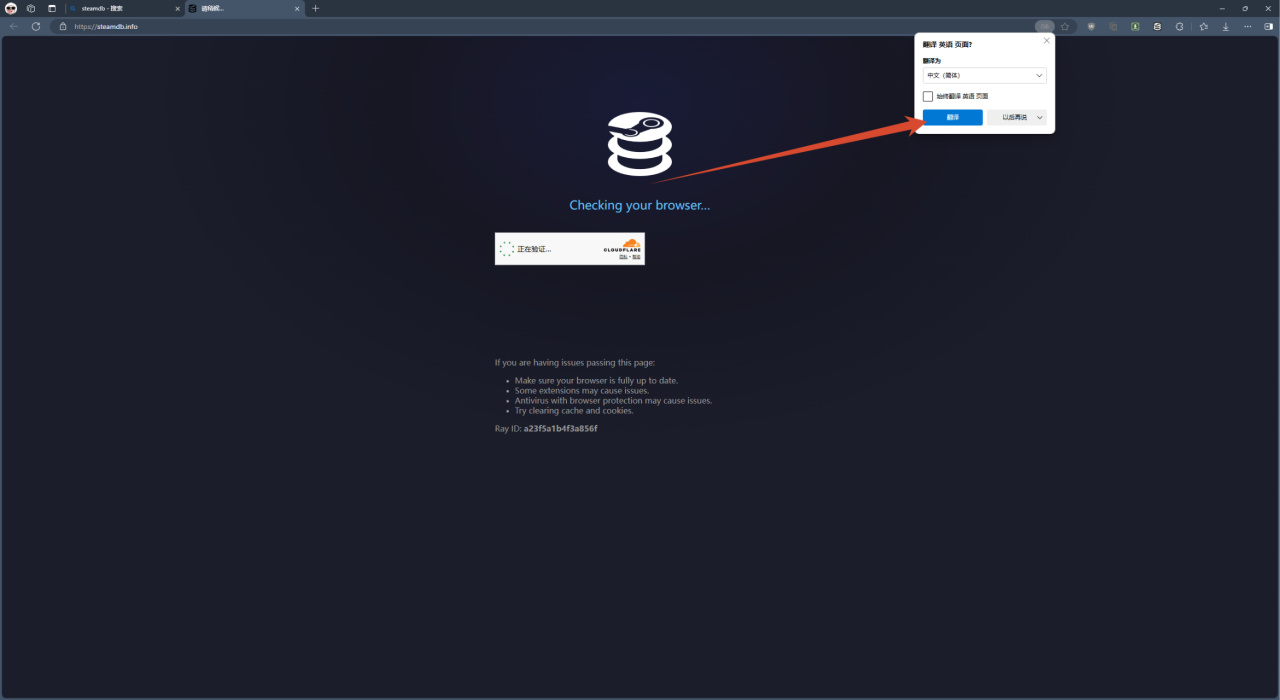Close the steamdb search tab
Image resolution: width=1280 pixels, height=700 pixels.
click(x=177, y=8)
